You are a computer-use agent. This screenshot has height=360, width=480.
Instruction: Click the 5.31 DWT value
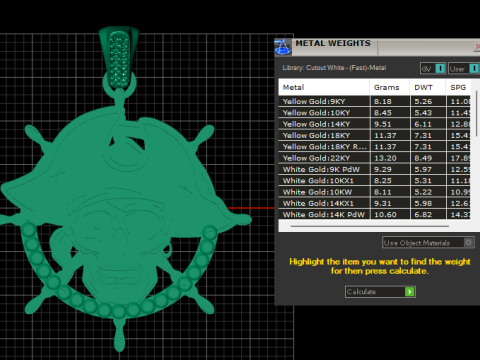click(x=423, y=181)
